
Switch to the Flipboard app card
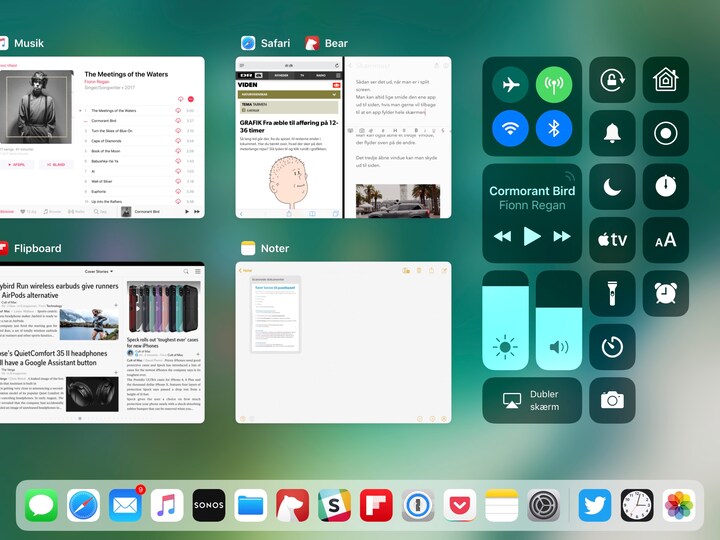point(100,342)
